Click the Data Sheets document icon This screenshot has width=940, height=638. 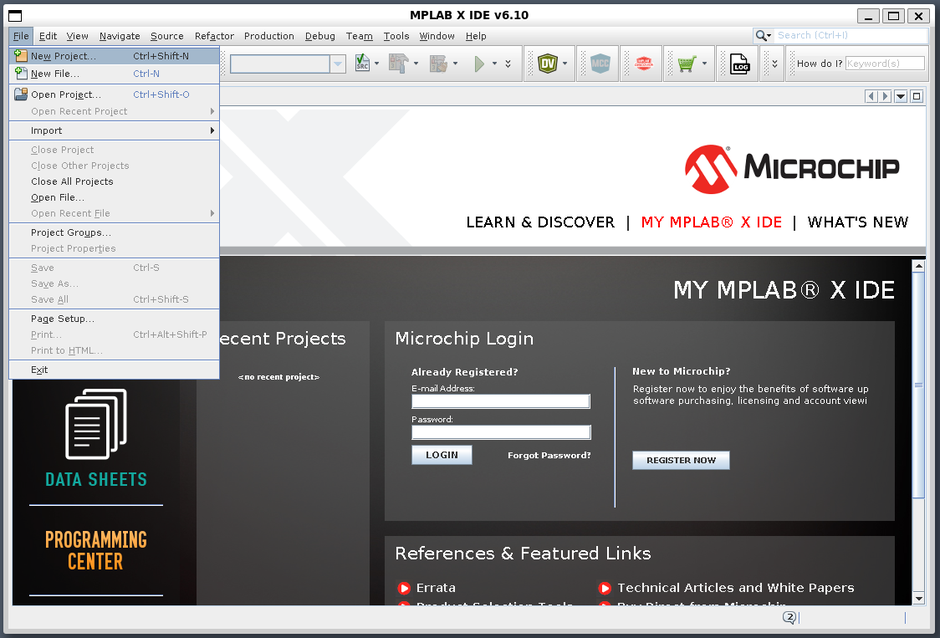[x=96, y=423]
